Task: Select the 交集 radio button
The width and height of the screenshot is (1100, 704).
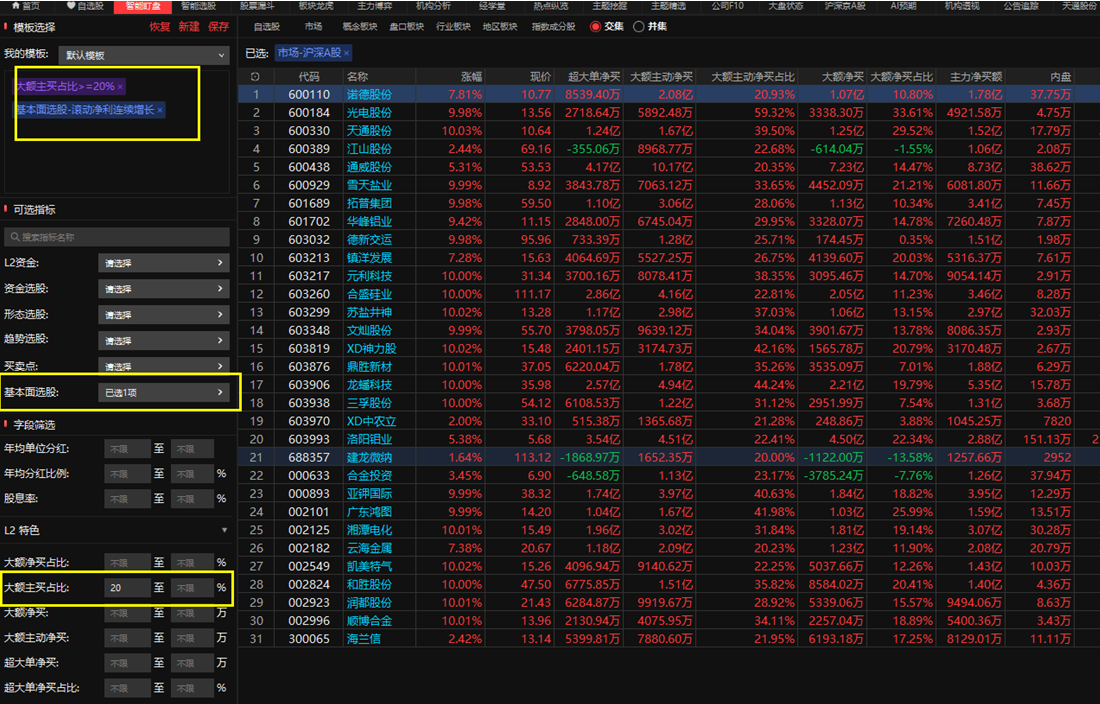Action: pyautogui.click(x=596, y=27)
